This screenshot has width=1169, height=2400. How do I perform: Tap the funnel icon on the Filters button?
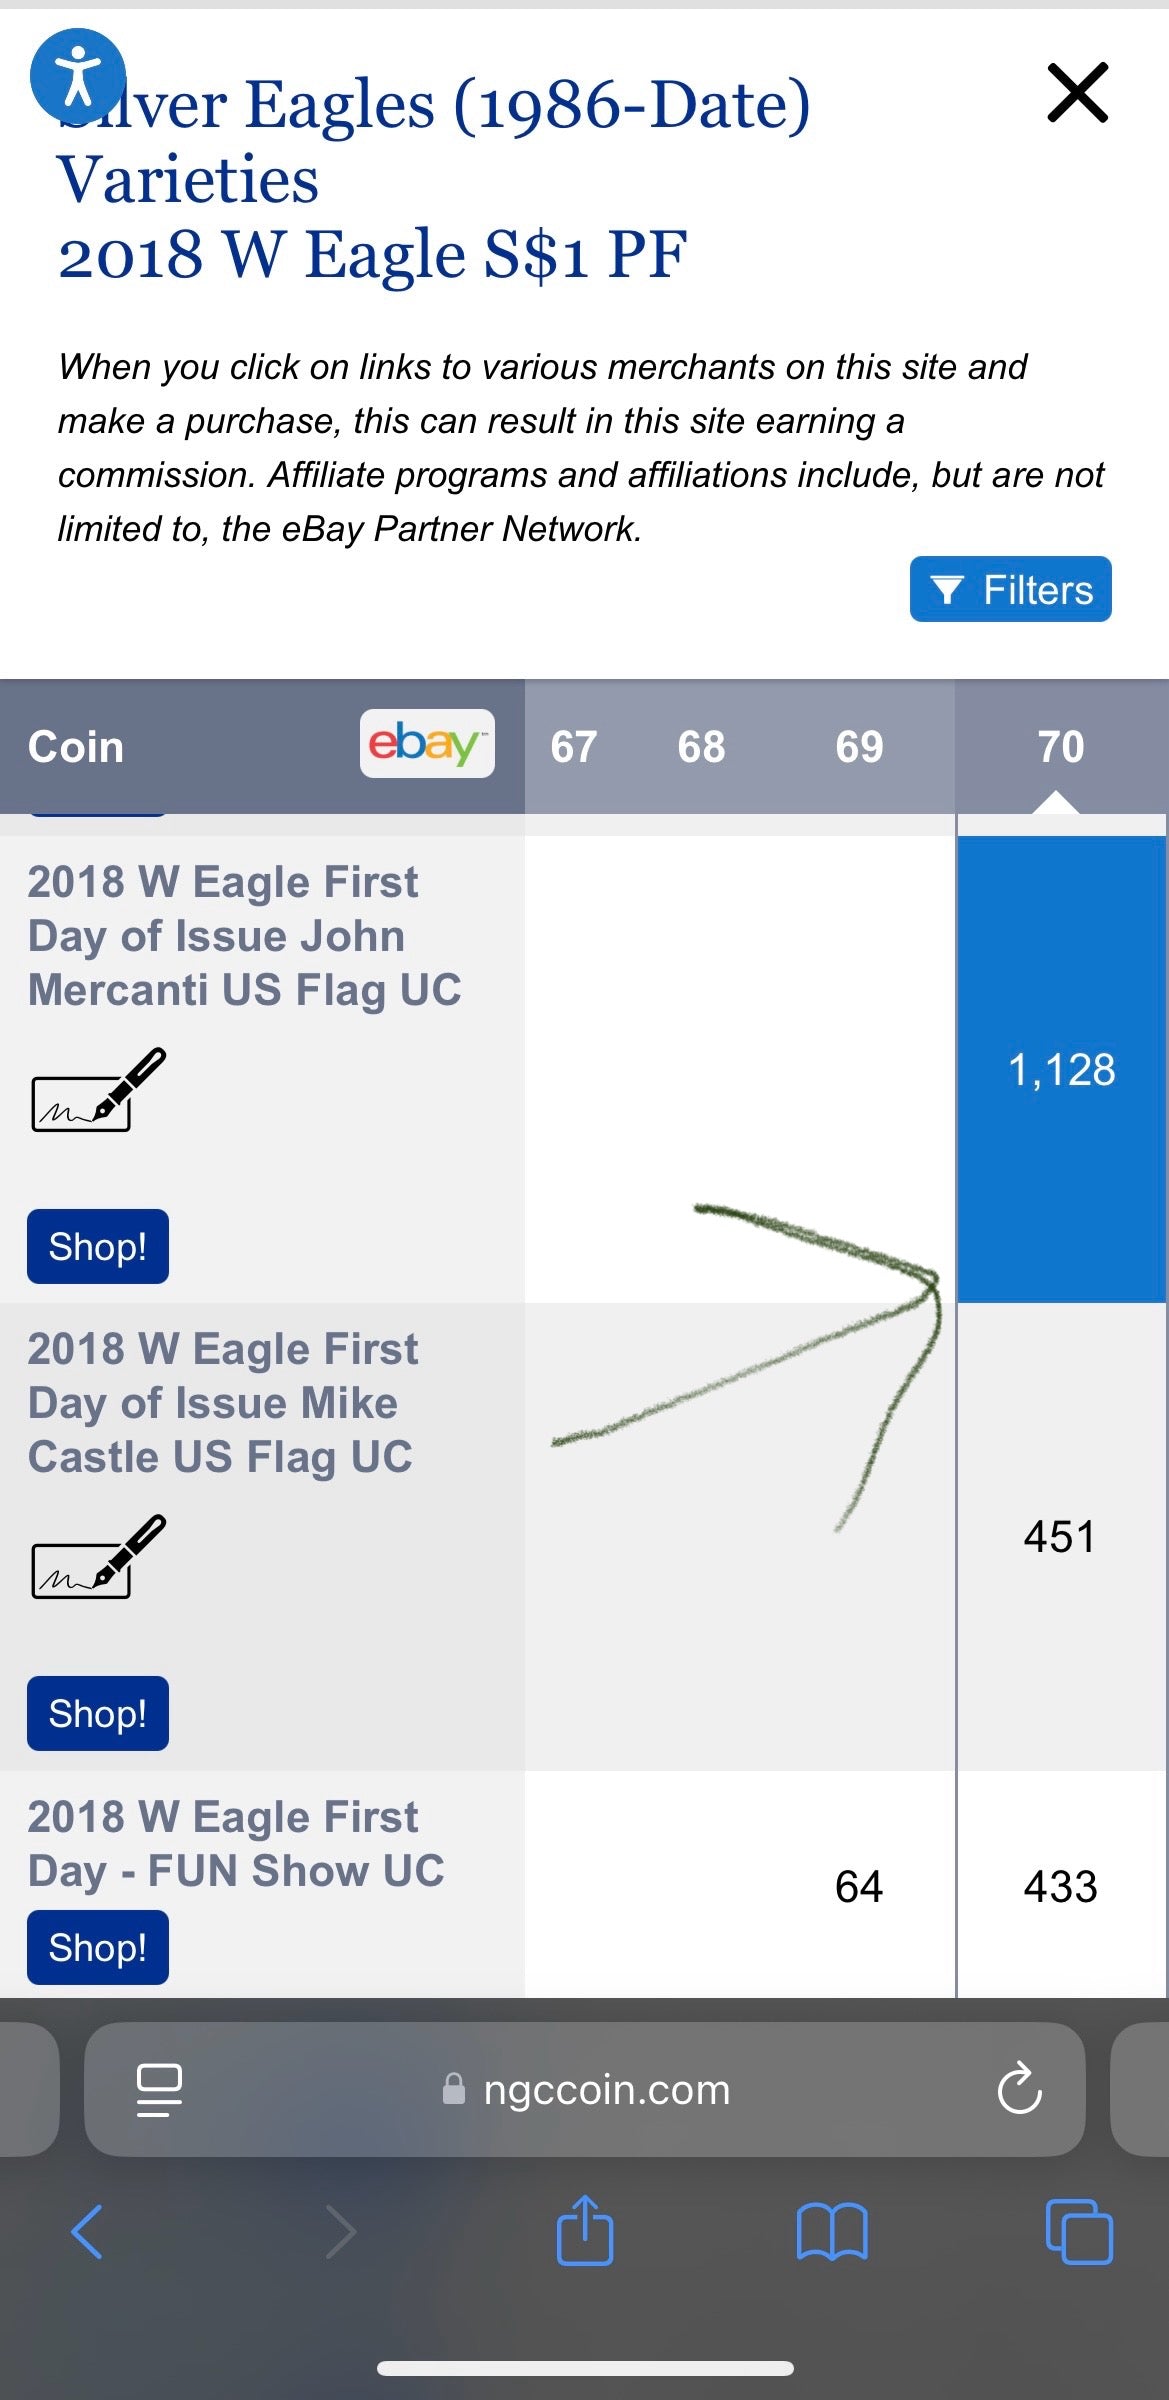tap(951, 589)
